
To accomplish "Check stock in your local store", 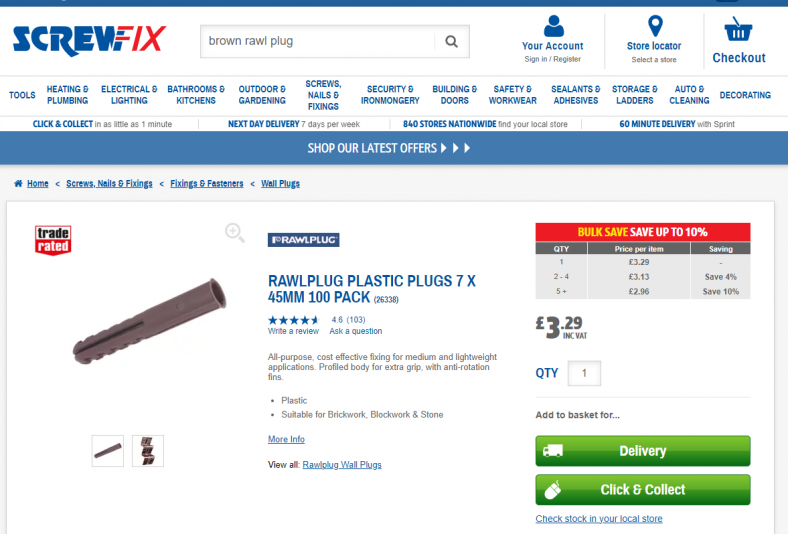I will [599, 518].
